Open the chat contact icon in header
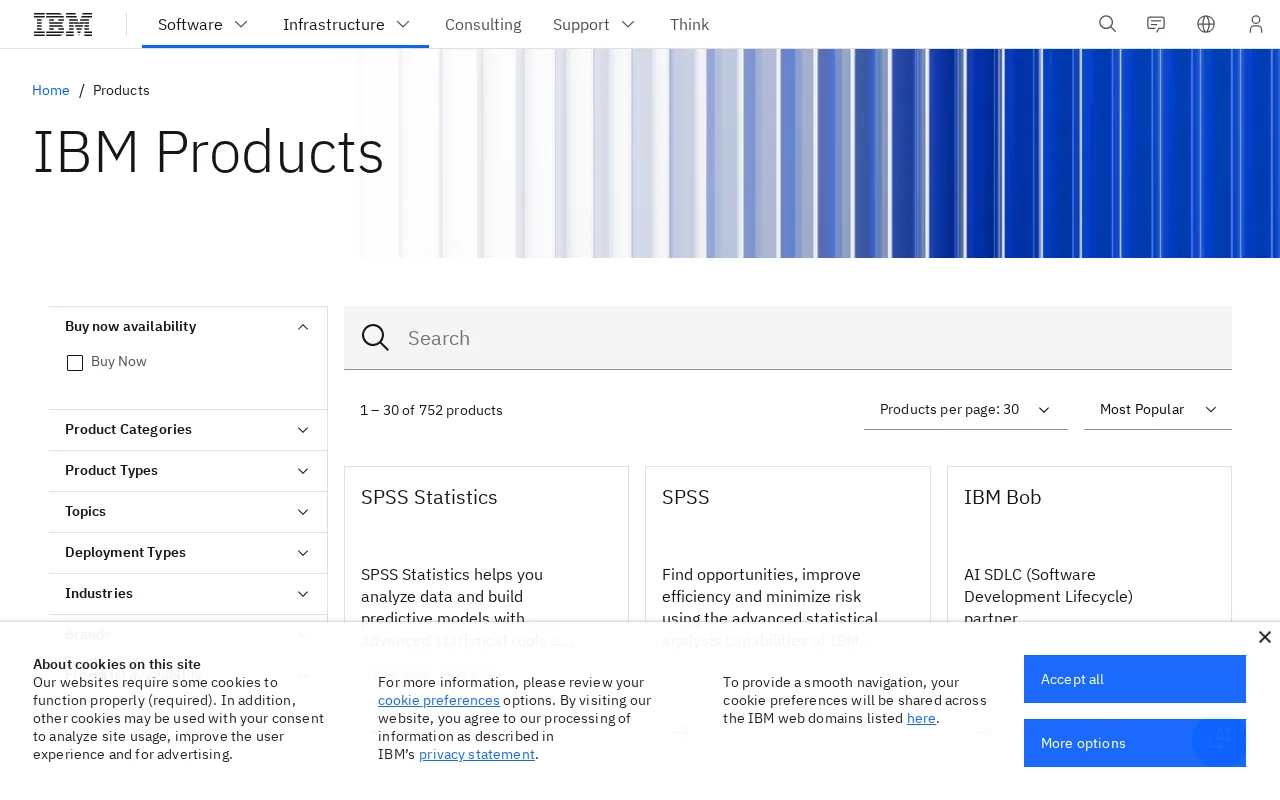The width and height of the screenshot is (1280, 800). click(x=1156, y=24)
